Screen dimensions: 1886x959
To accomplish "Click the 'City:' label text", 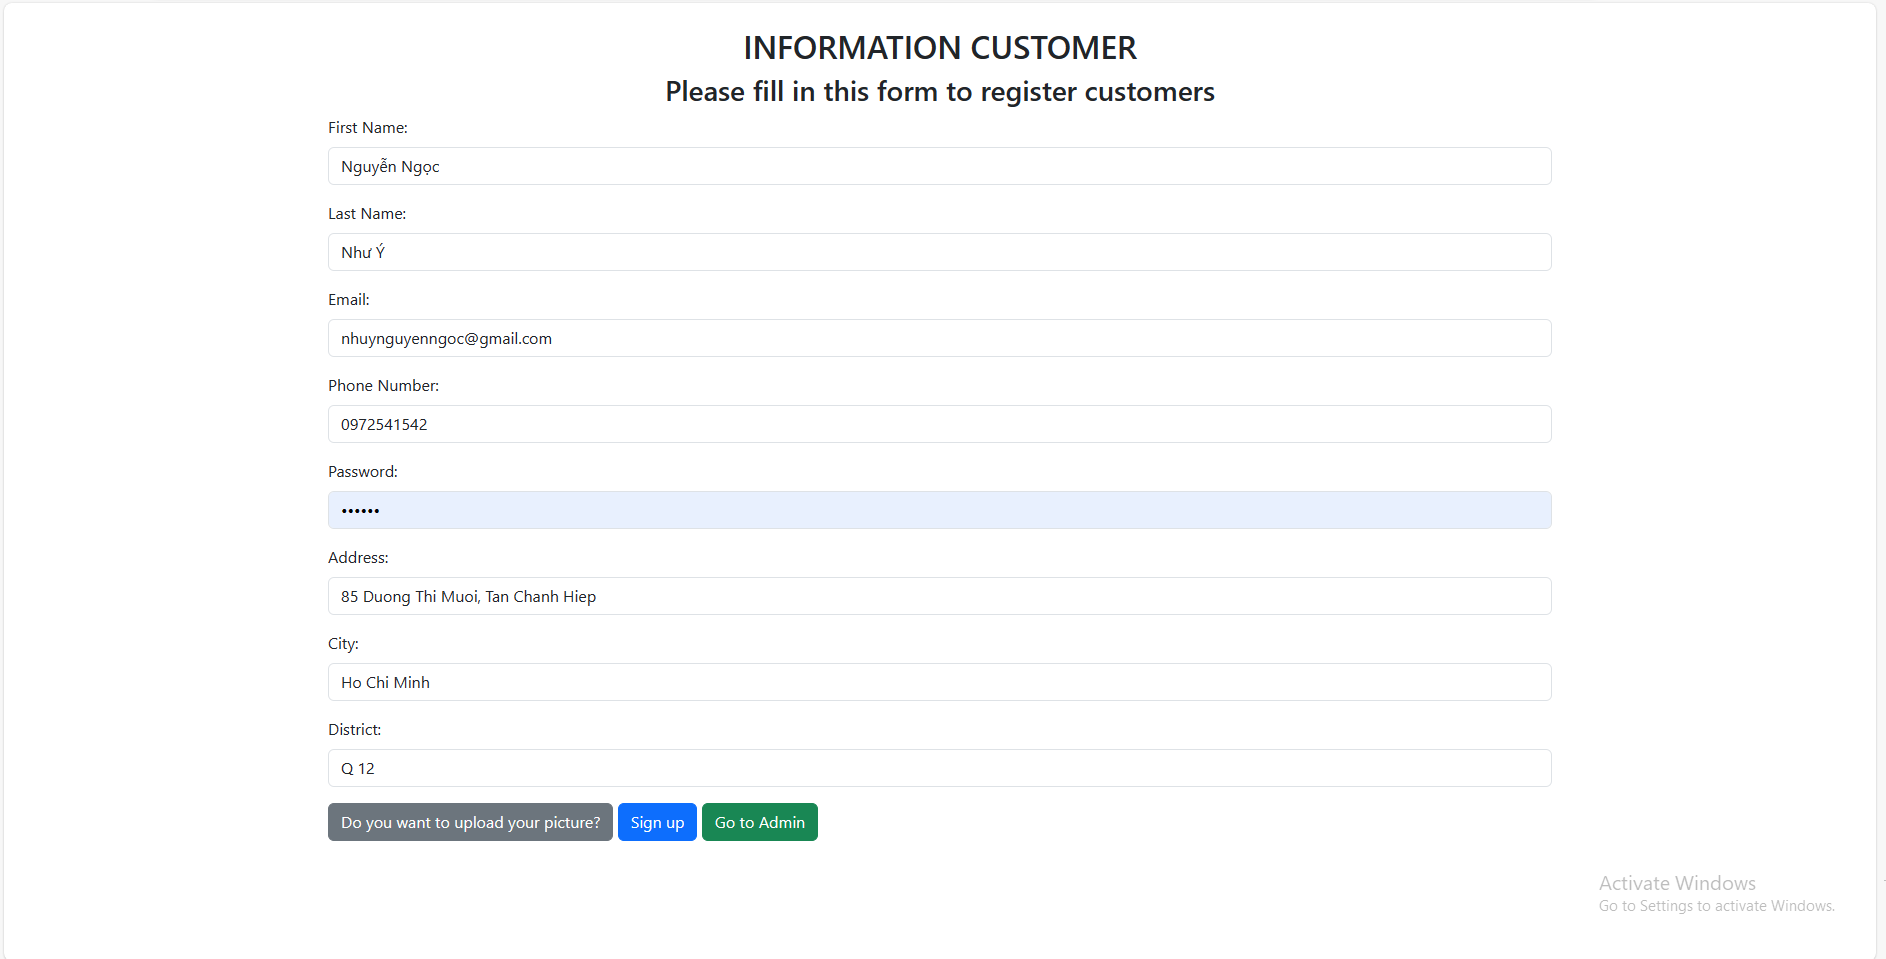I will coord(343,644).
